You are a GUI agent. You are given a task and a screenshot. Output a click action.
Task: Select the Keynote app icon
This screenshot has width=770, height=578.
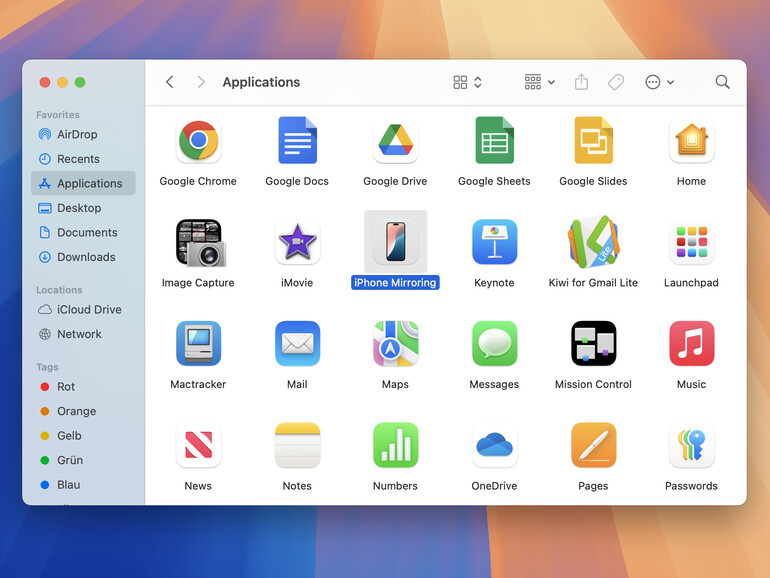click(x=494, y=242)
